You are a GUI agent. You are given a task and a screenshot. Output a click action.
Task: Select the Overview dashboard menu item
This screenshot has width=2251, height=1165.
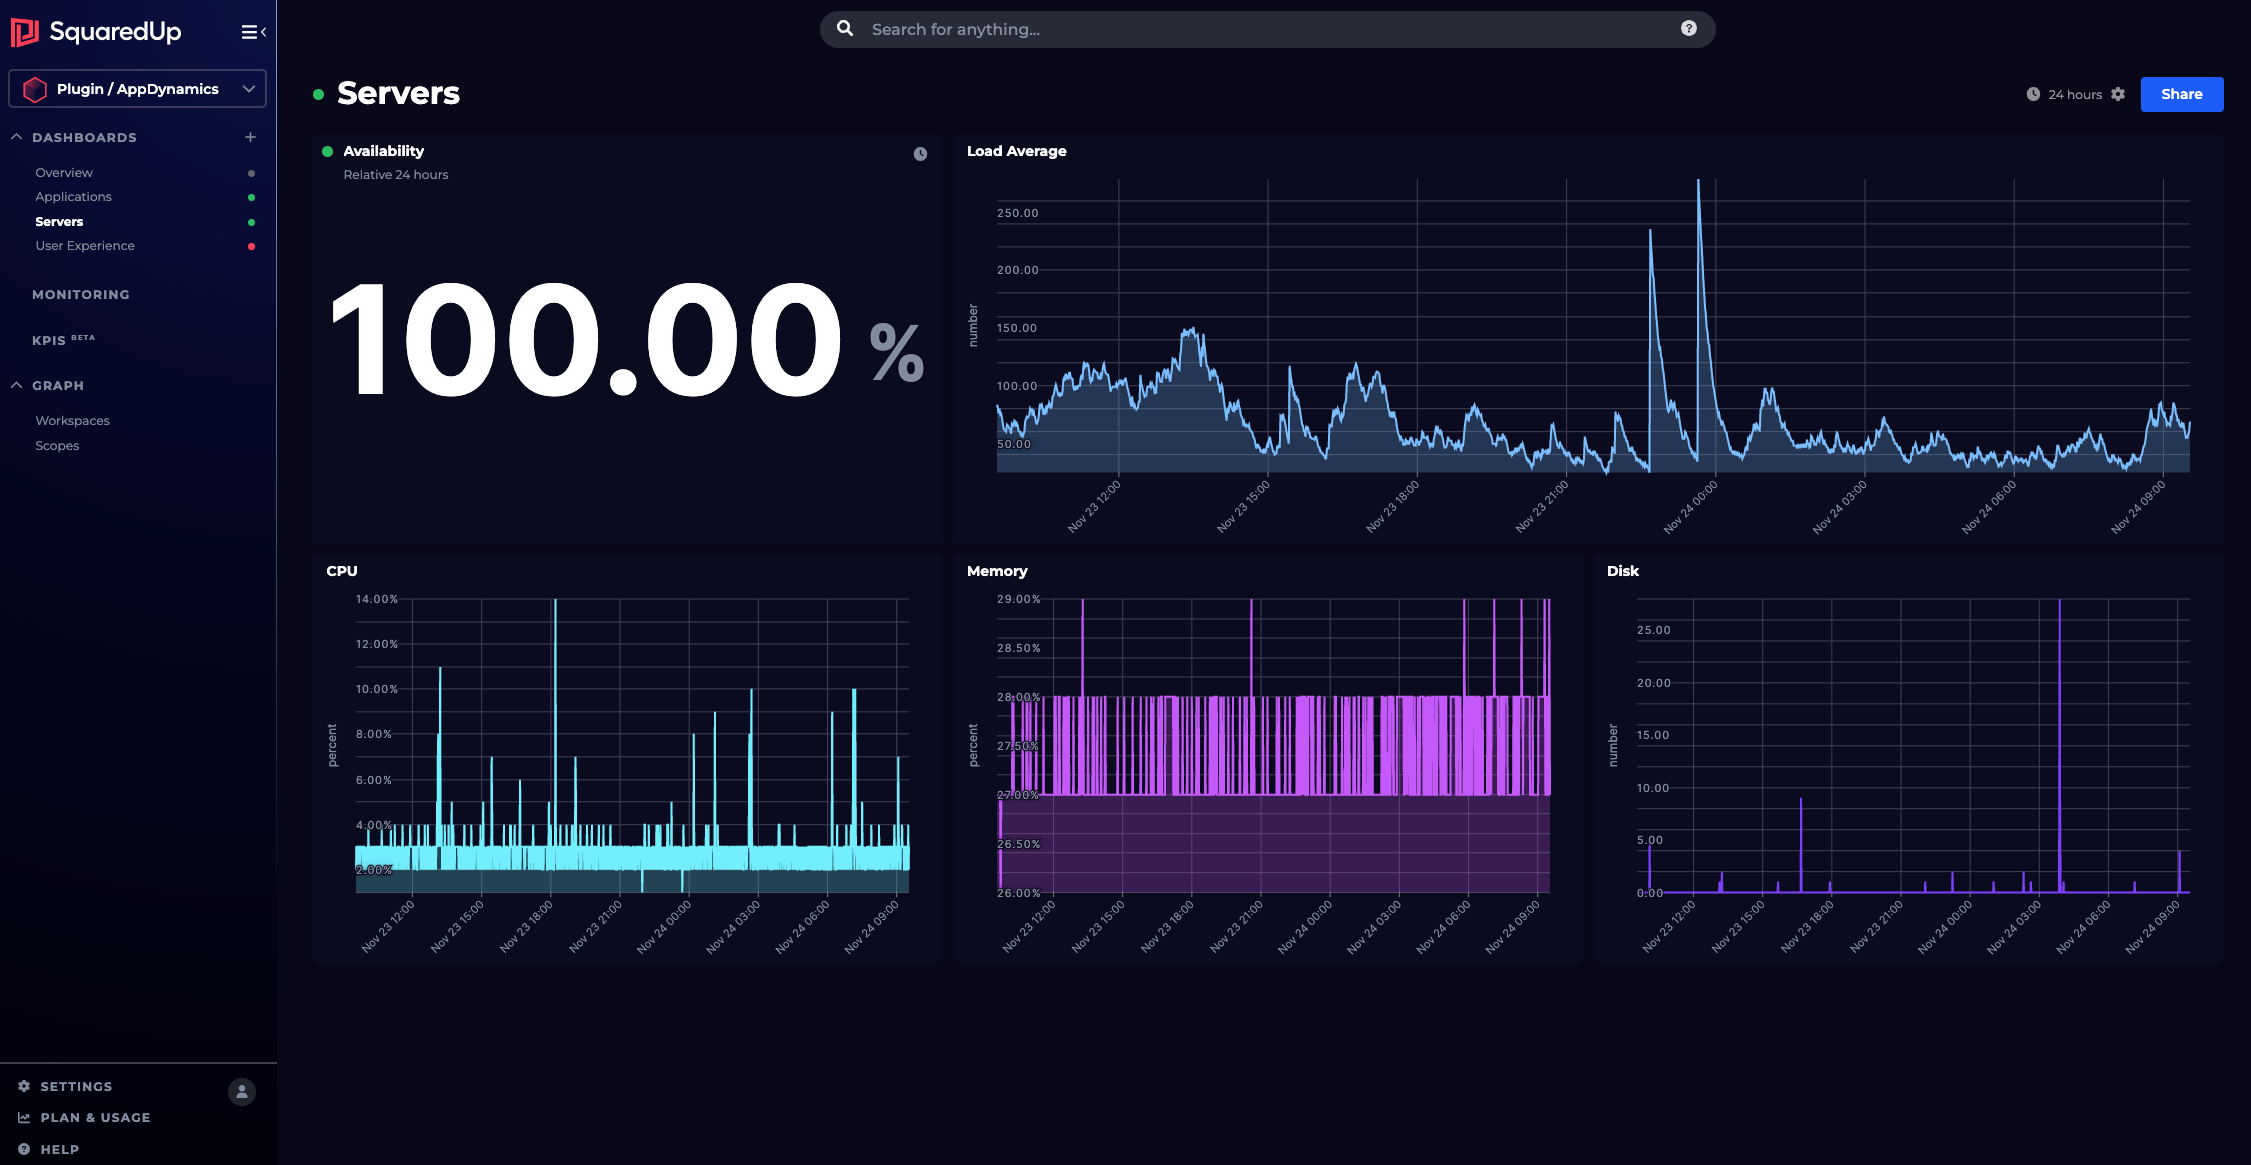(64, 172)
